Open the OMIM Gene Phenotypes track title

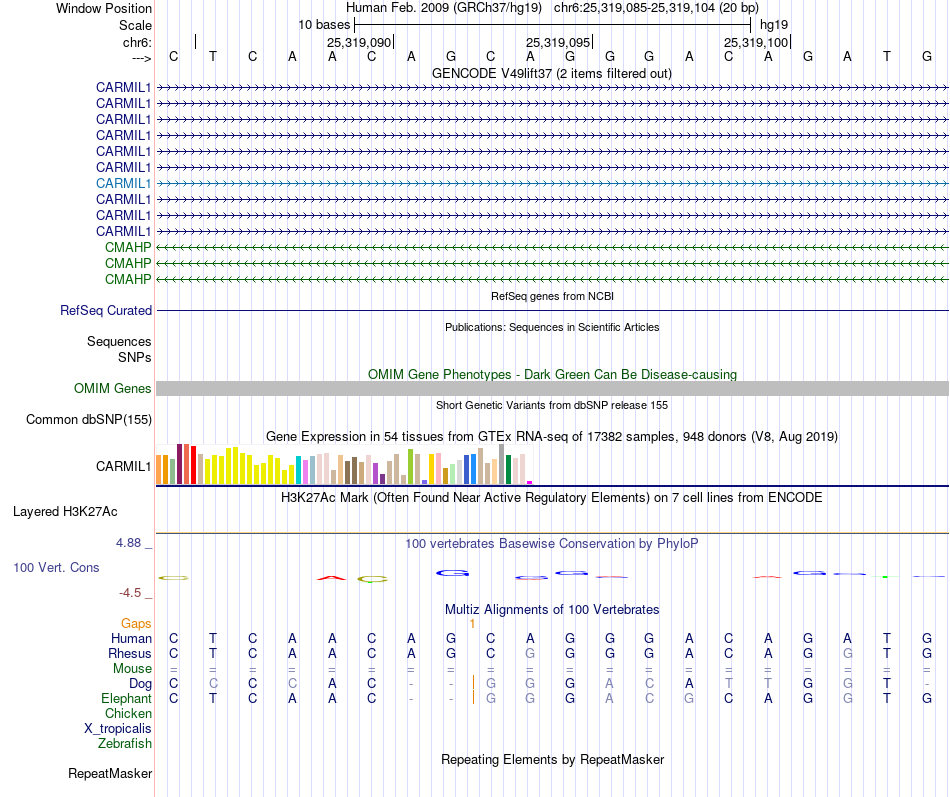tap(552, 375)
